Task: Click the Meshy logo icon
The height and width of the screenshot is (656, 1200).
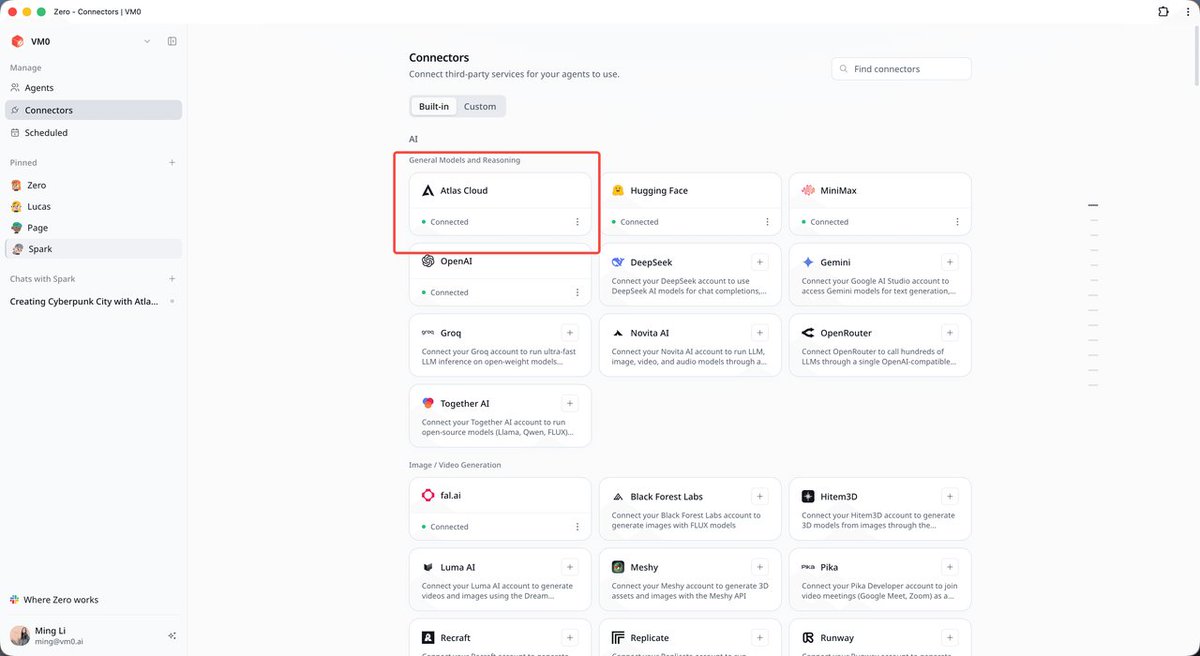Action: pyautogui.click(x=618, y=567)
